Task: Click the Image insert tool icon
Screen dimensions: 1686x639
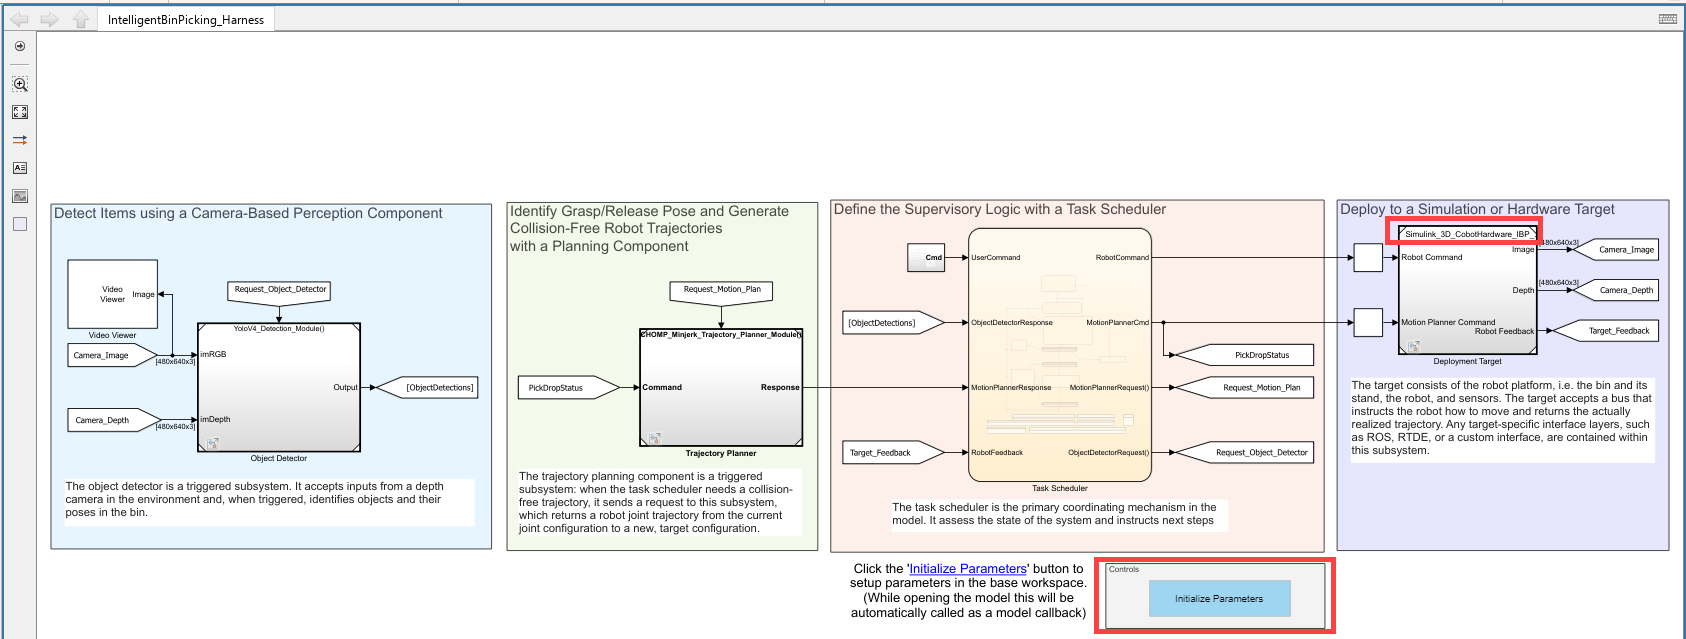Action: click(x=20, y=196)
